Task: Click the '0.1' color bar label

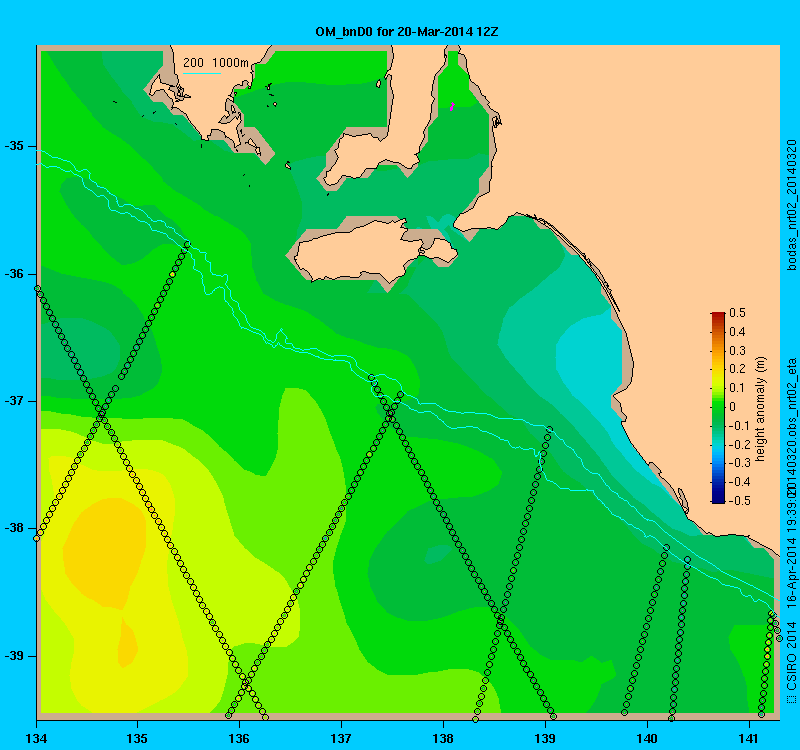Action: coord(737,388)
